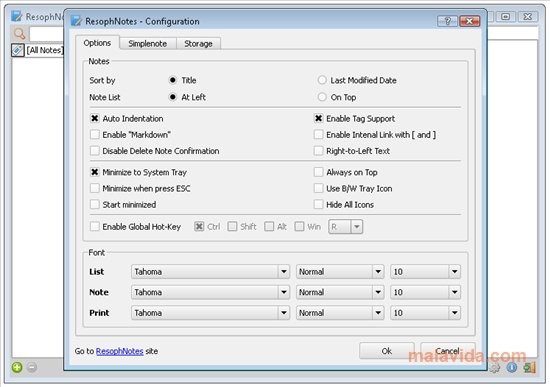This screenshot has width=550, height=387.
Task: Uncheck Enable Tag Support checkbox
Action: pos(318,119)
